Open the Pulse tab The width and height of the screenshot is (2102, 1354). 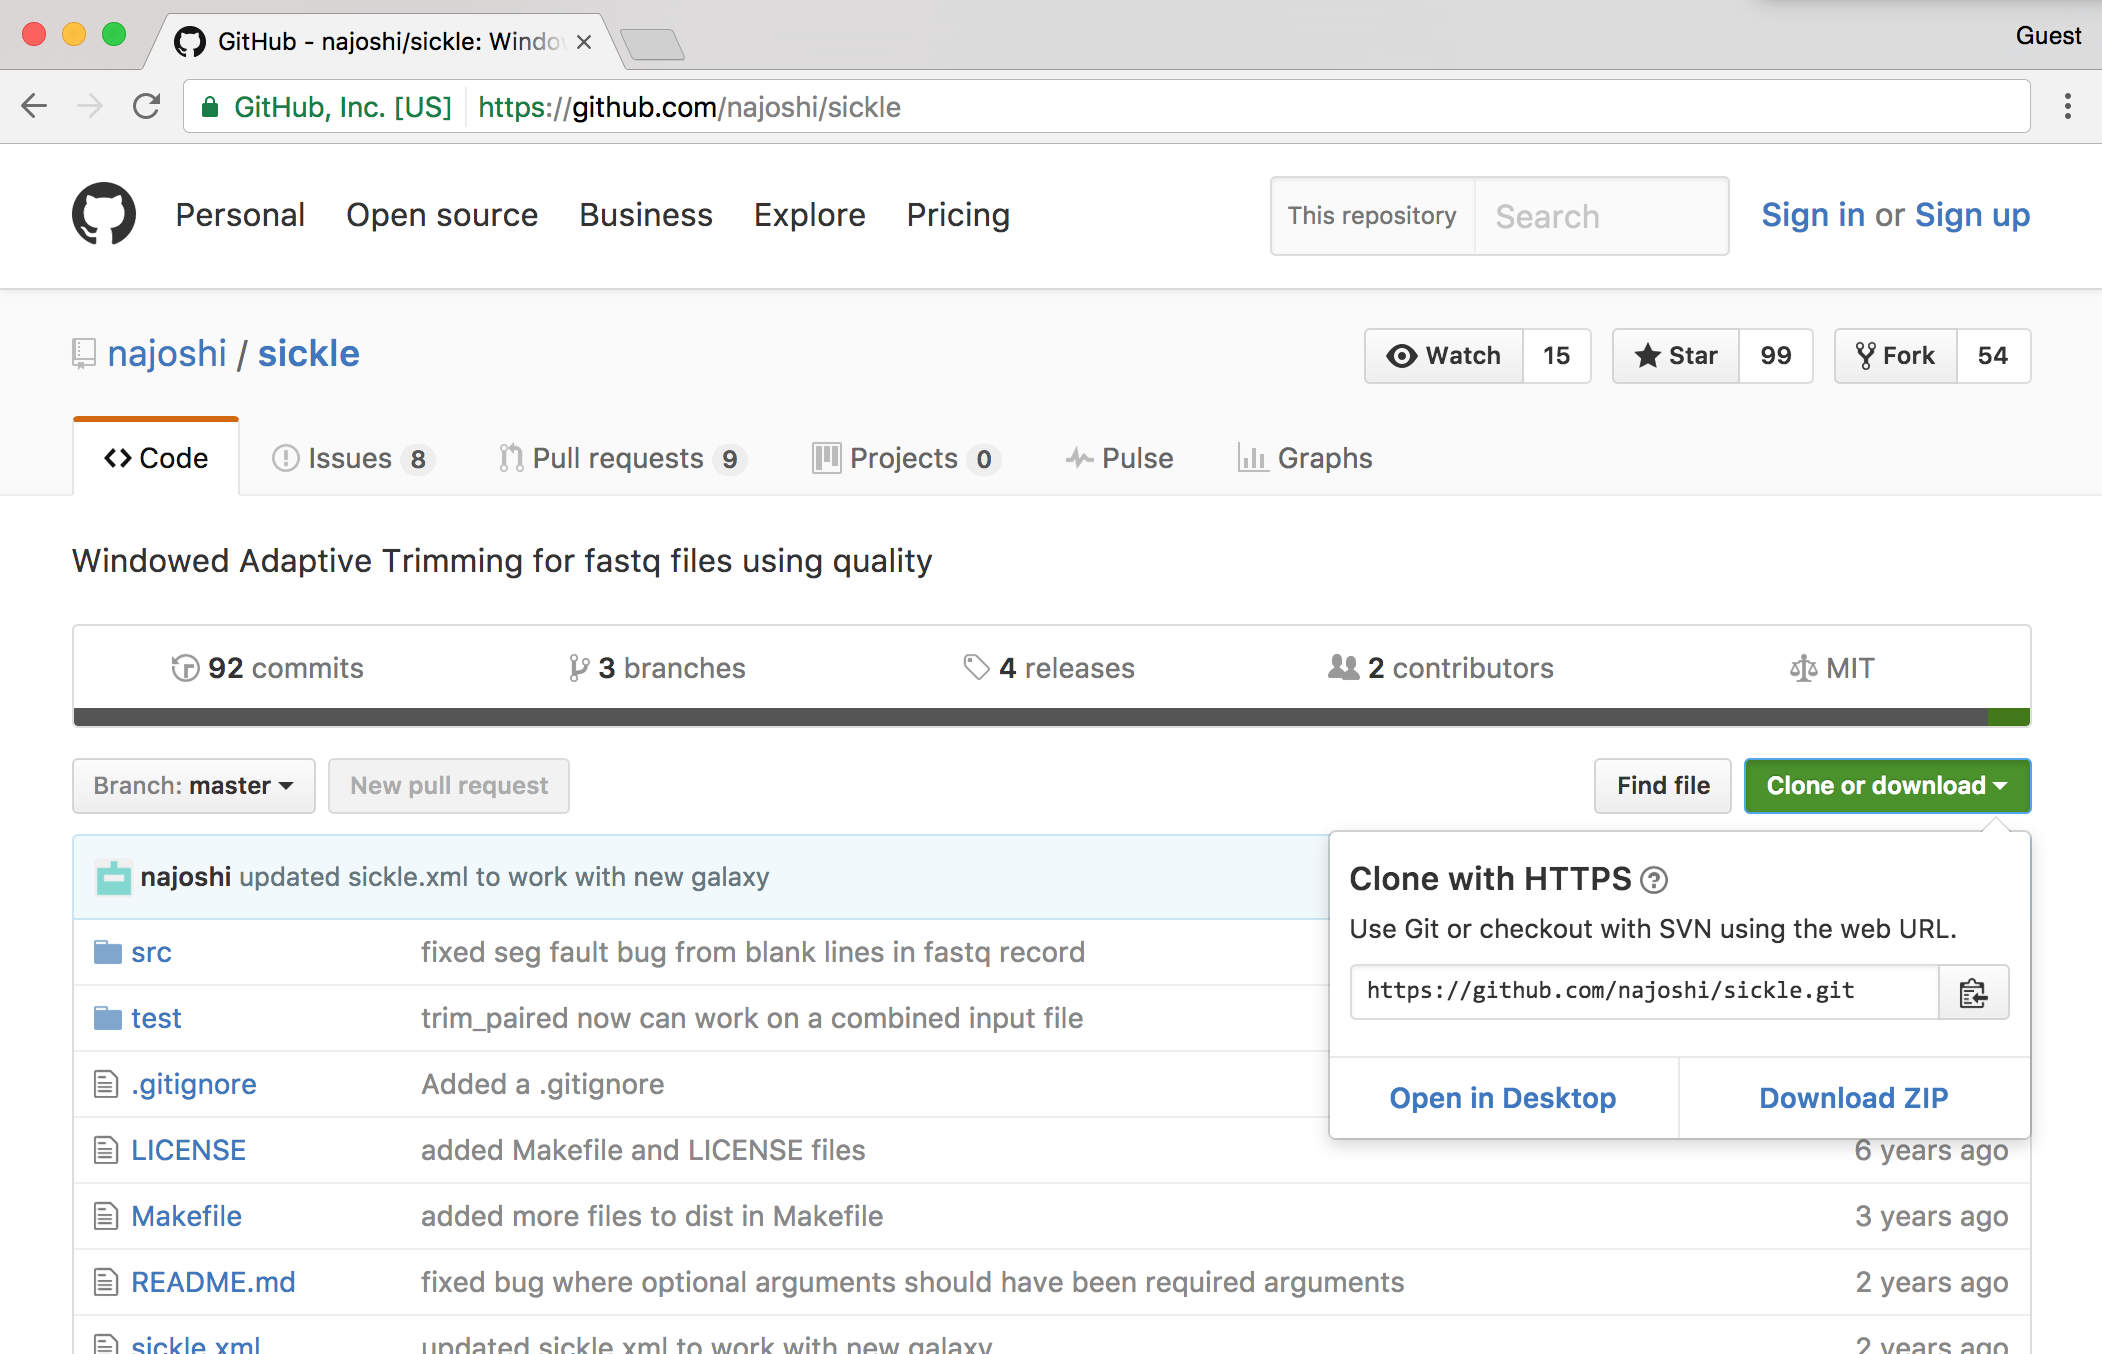[1119, 458]
